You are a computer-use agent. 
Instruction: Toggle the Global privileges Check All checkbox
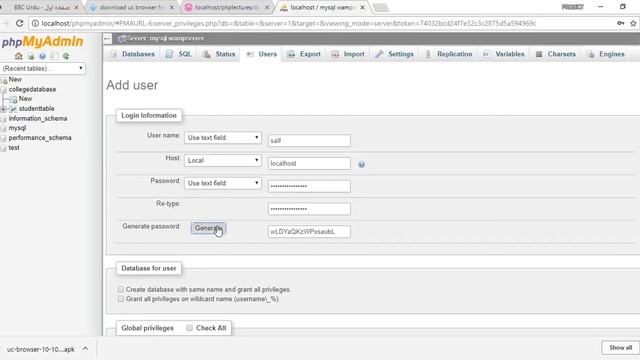(x=189, y=328)
